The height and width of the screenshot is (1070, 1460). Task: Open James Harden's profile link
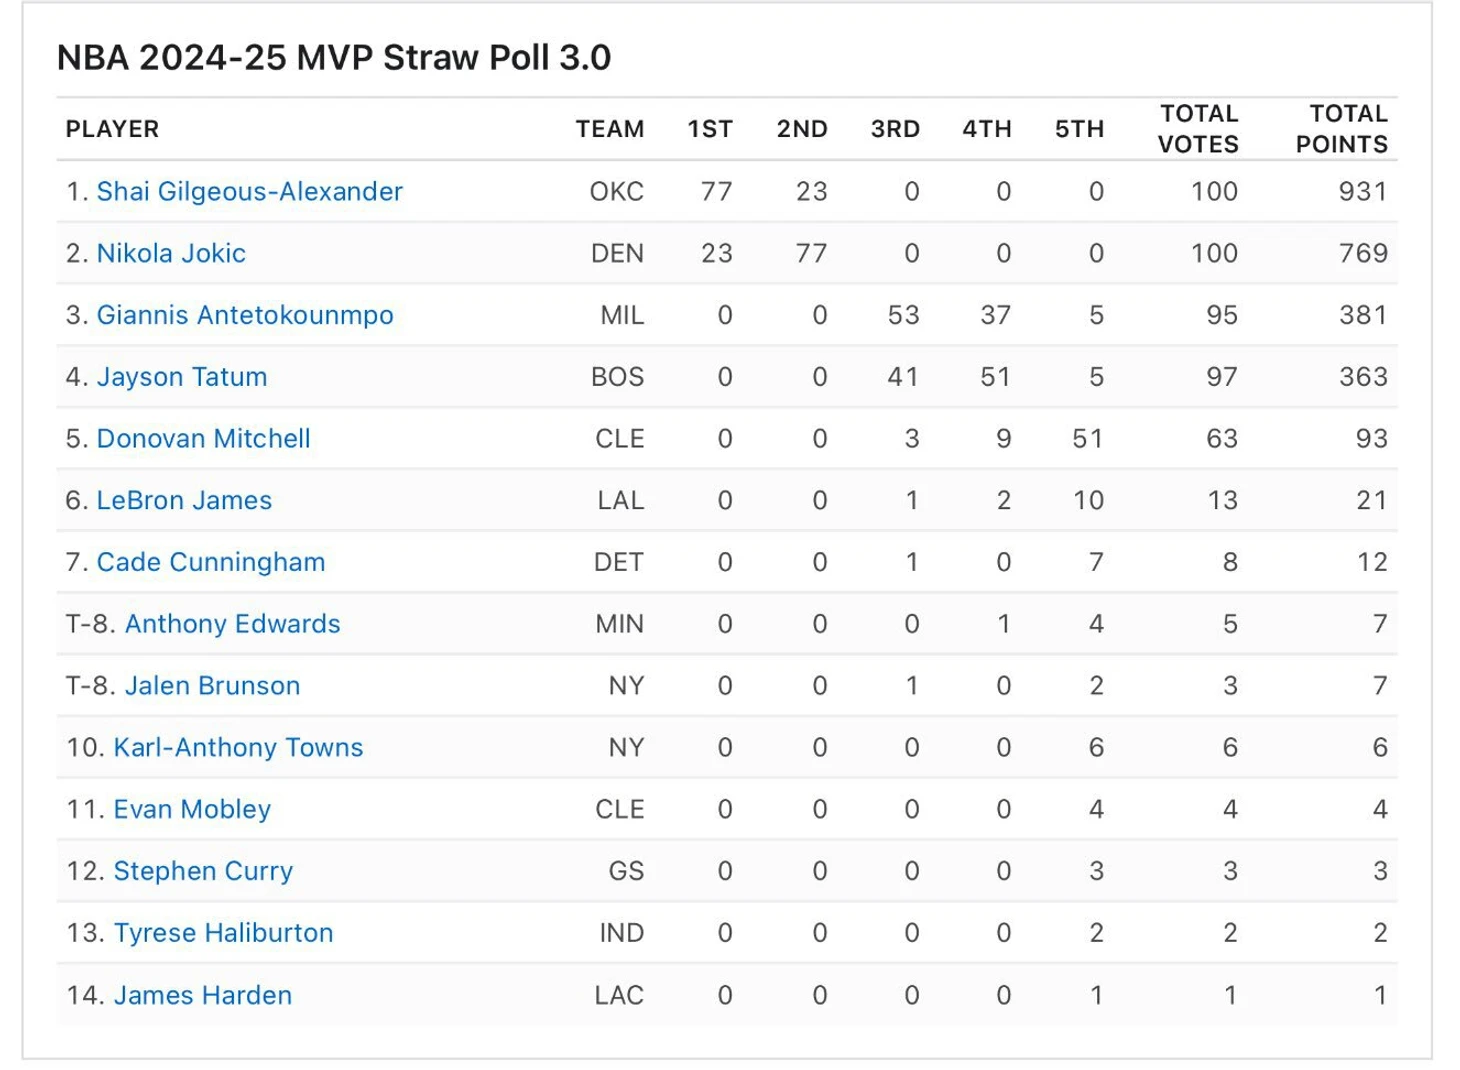[203, 995]
